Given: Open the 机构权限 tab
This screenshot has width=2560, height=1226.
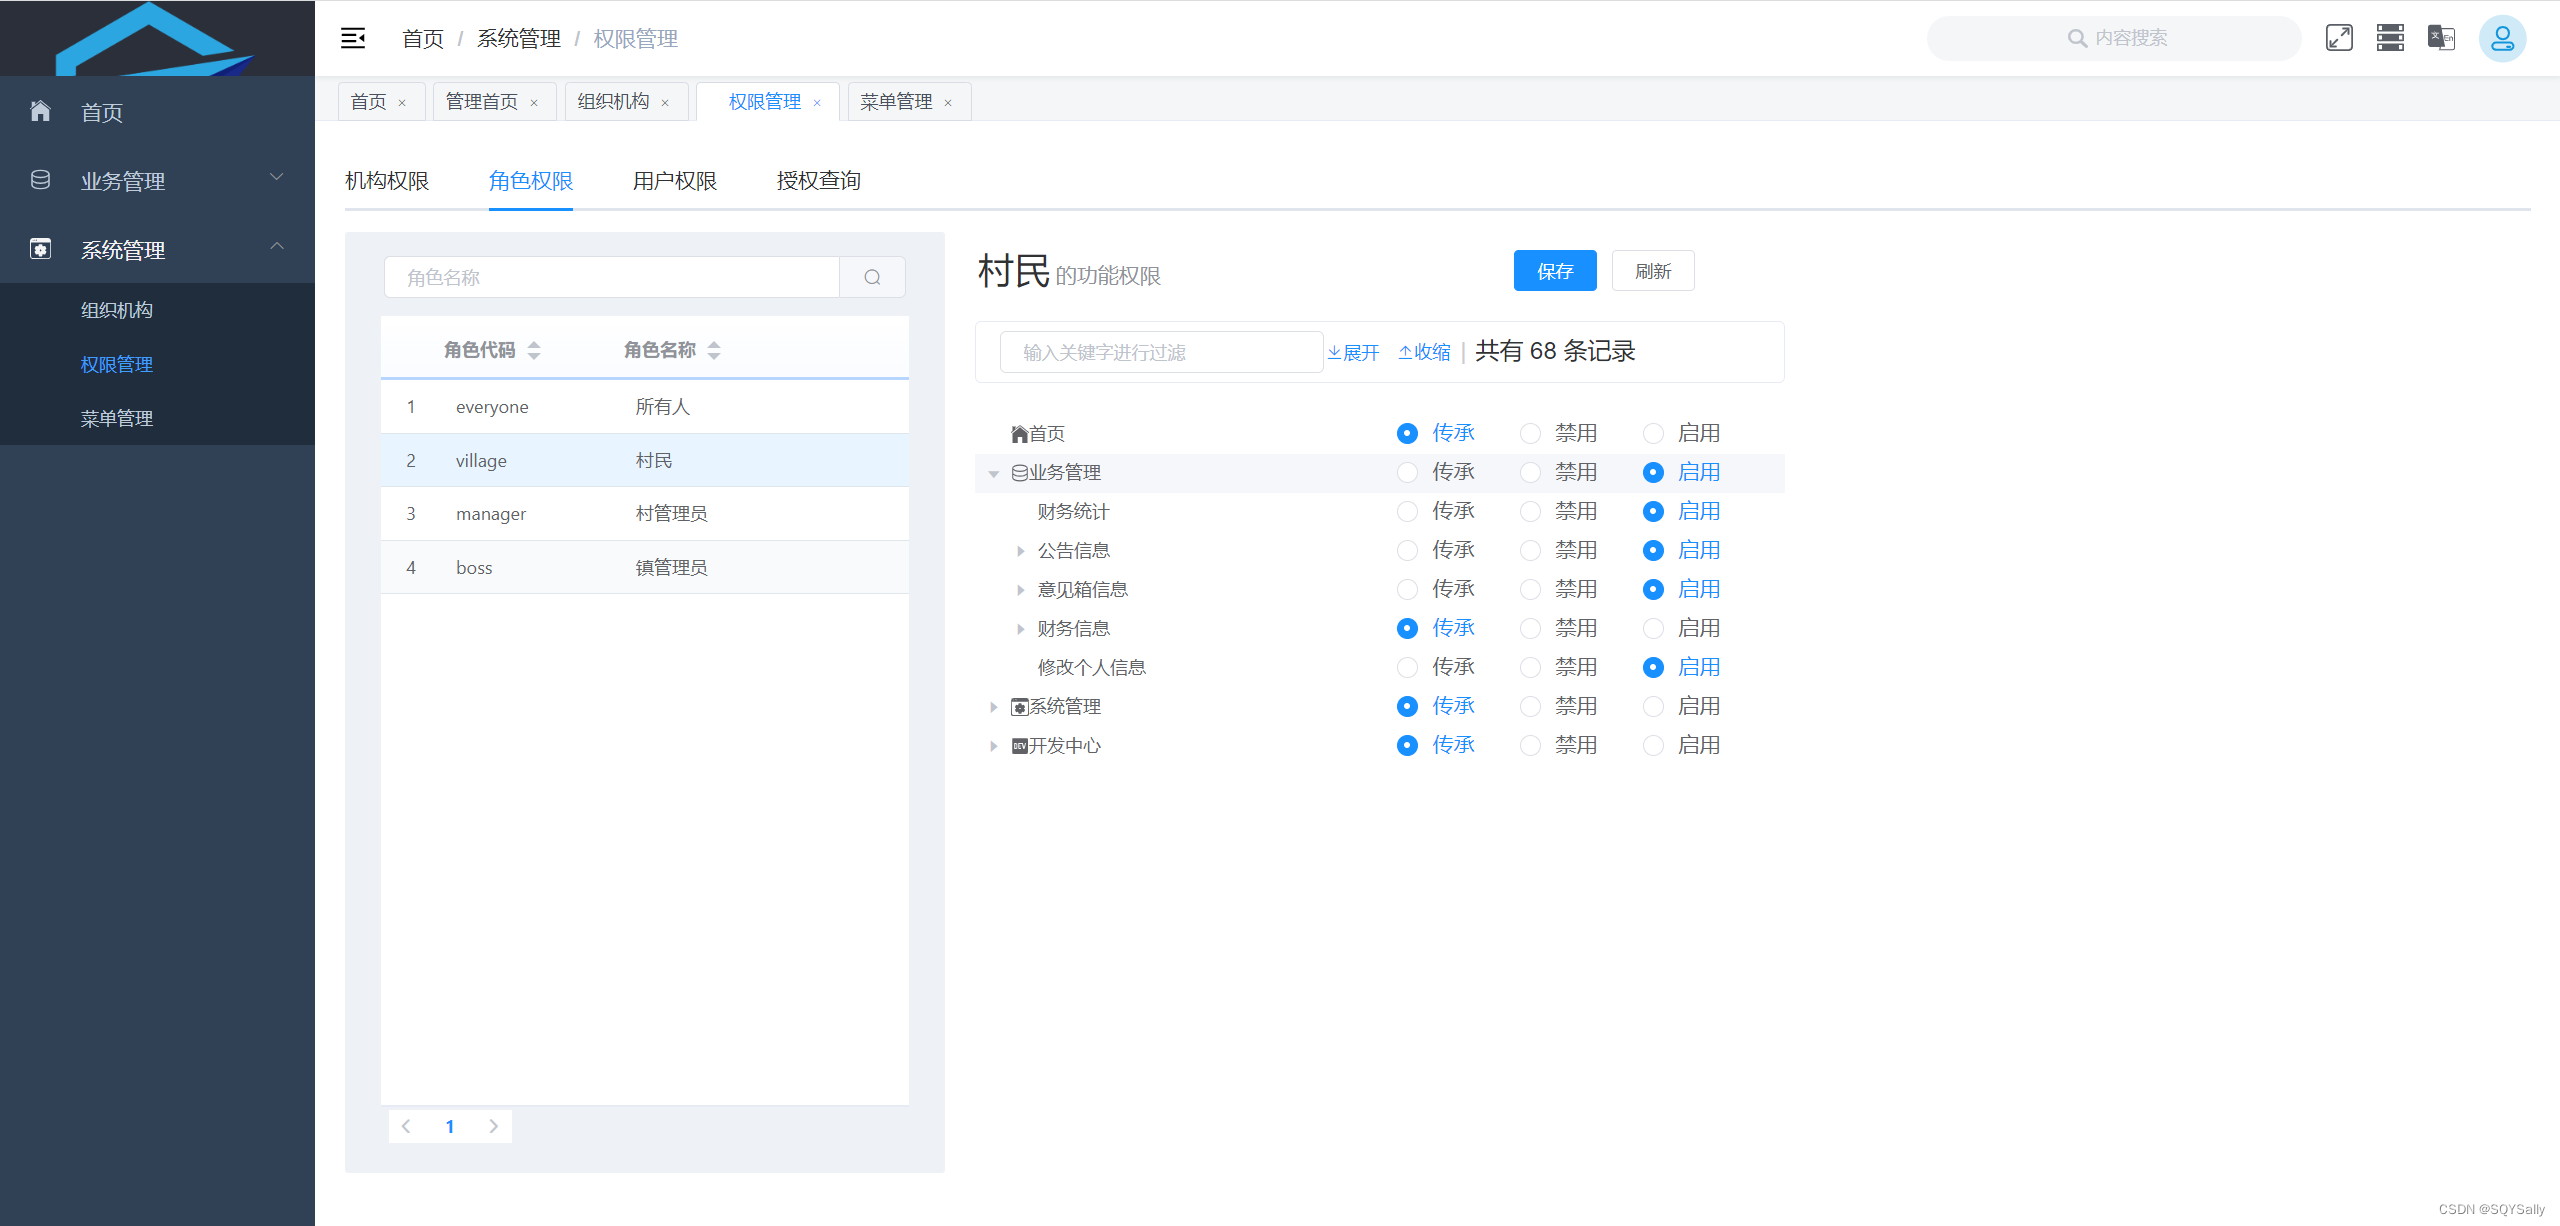Looking at the screenshot, I should pos(388,181).
